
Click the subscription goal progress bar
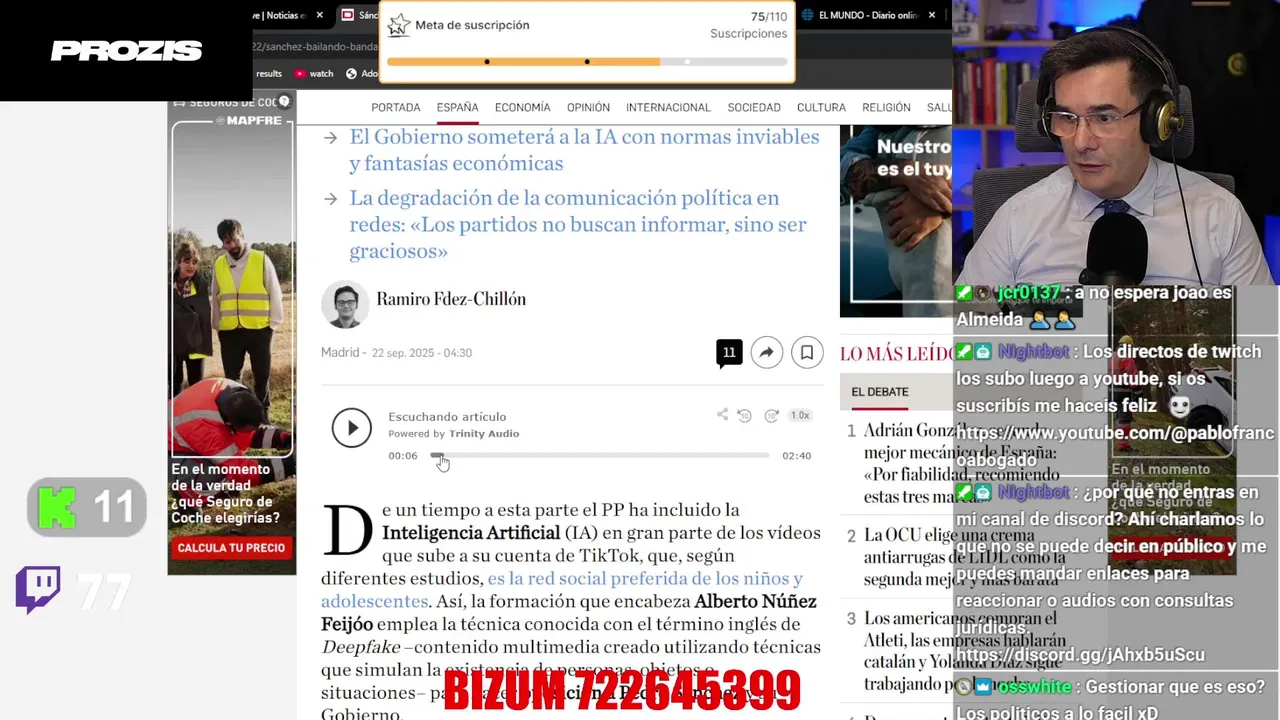(587, 62)
